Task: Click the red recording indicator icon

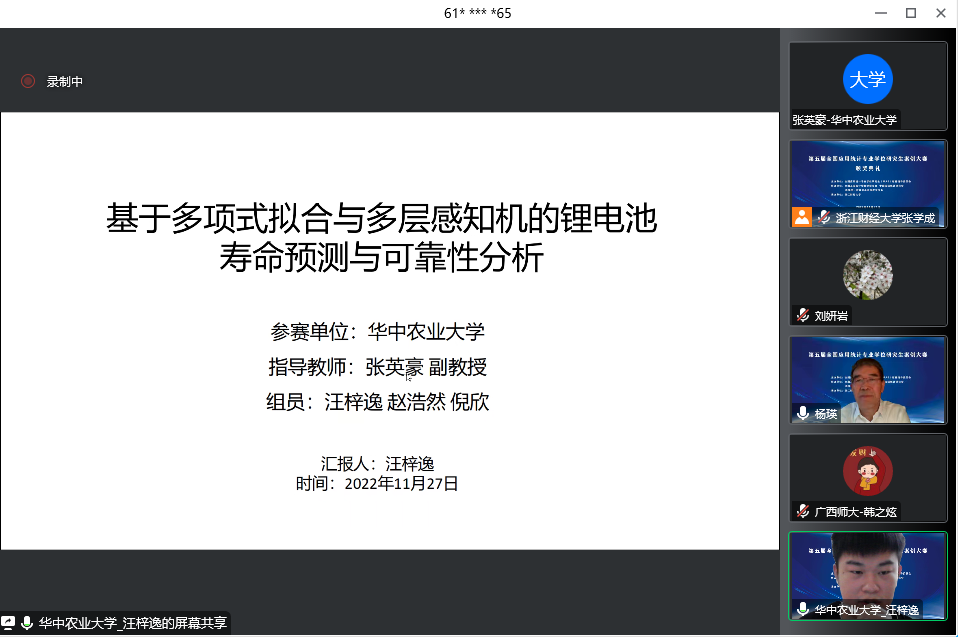Action: point(28,81)
